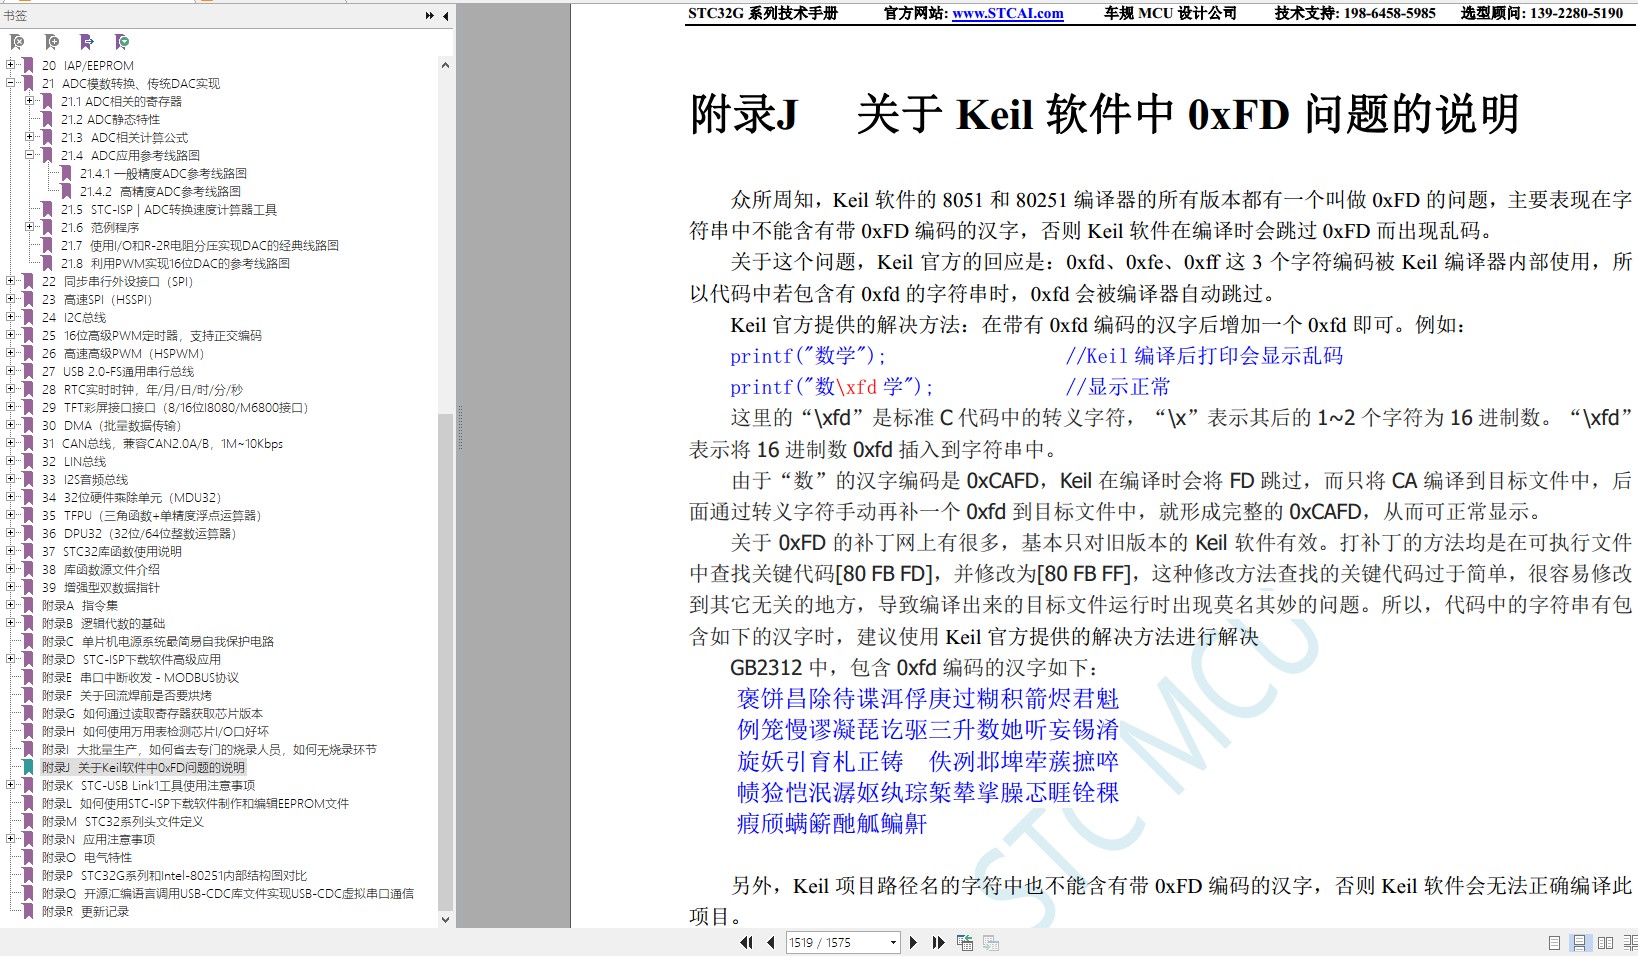Screen dimensions: 1638x956
Task: Click the 书签 panel title
Action: (16, 16)
